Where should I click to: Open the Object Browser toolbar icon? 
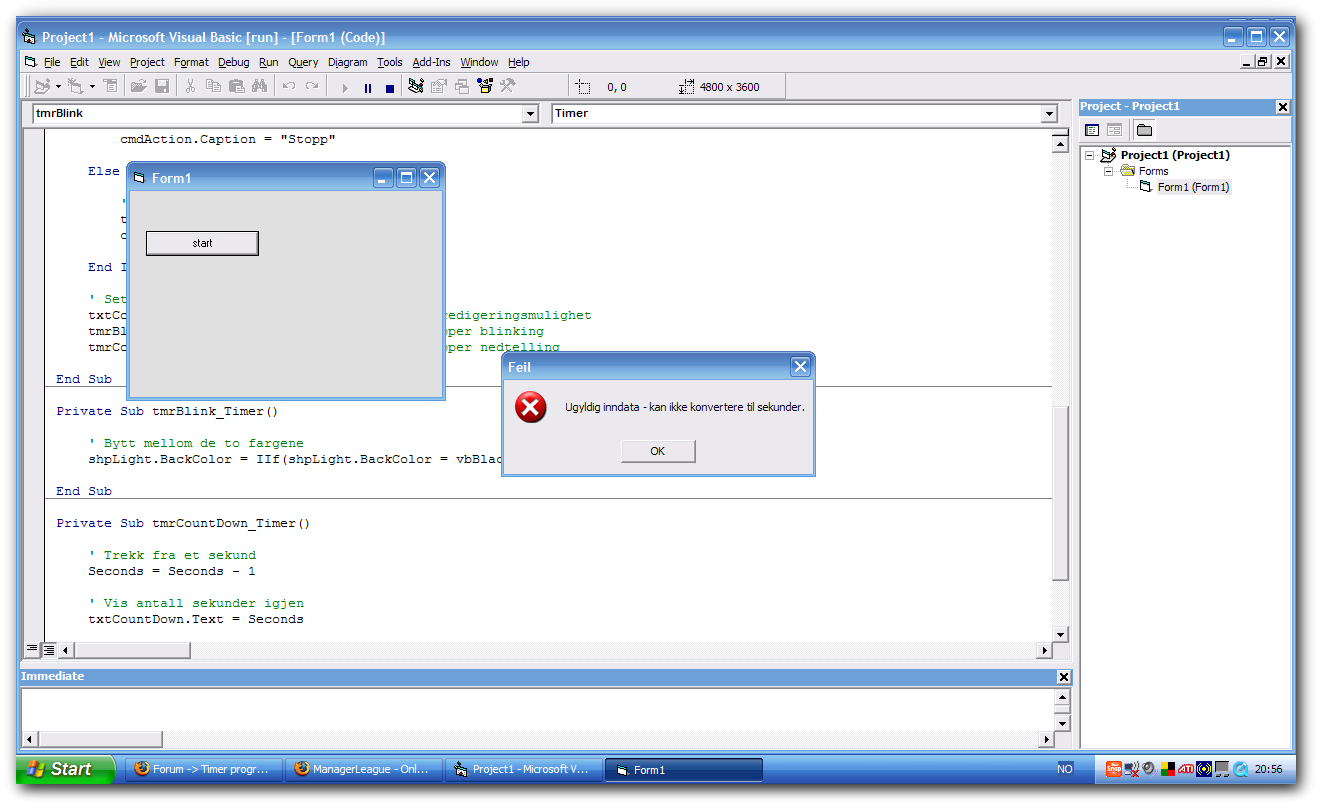coord(485,87)
